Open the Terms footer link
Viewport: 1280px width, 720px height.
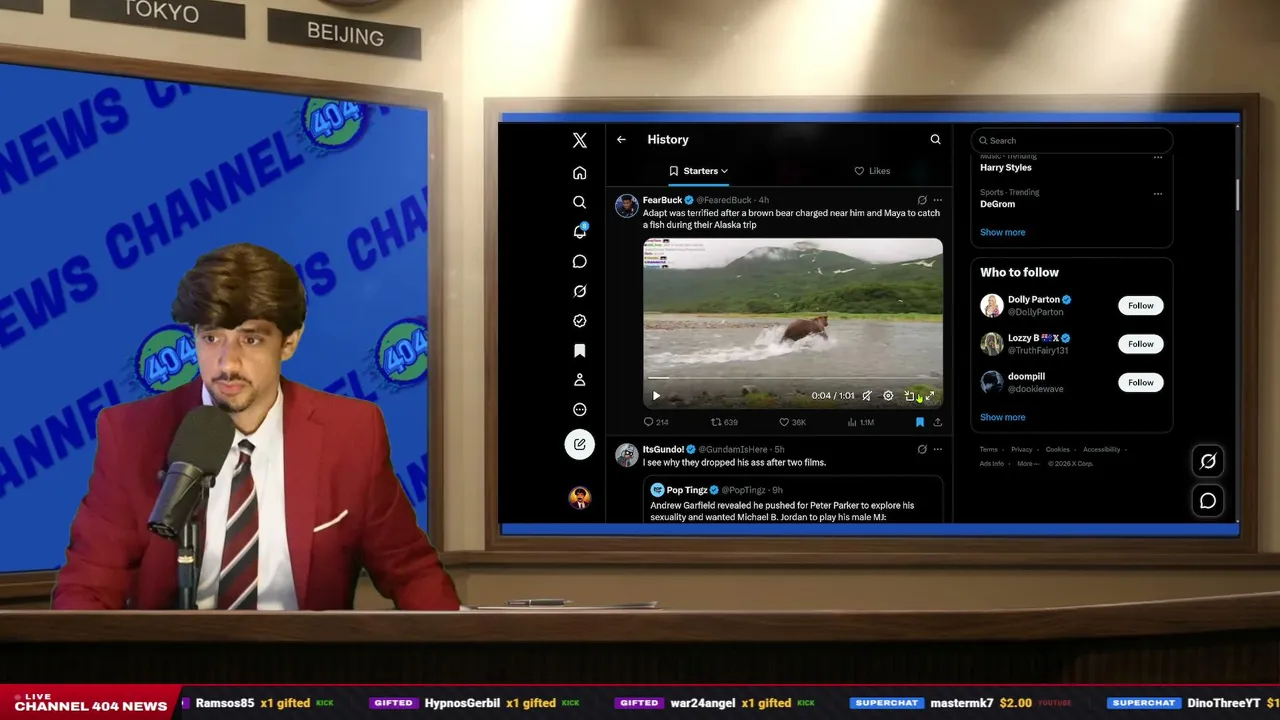click(x=989, y=450)
